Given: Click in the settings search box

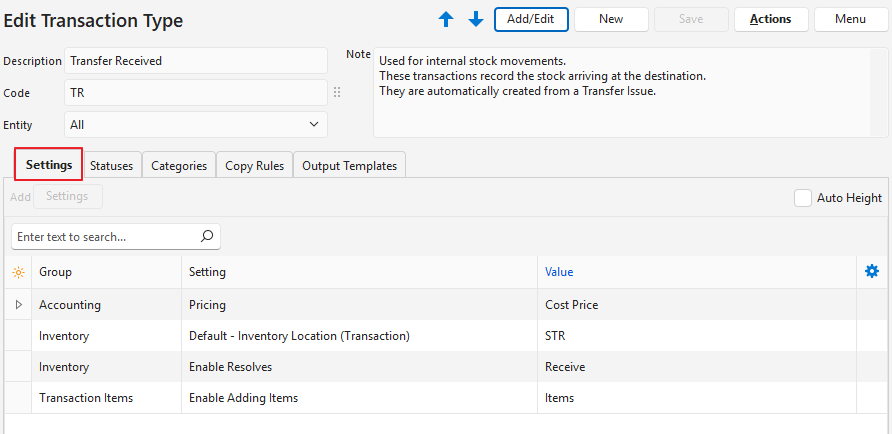Looking at the screenshot, I should tap(105, 237).
